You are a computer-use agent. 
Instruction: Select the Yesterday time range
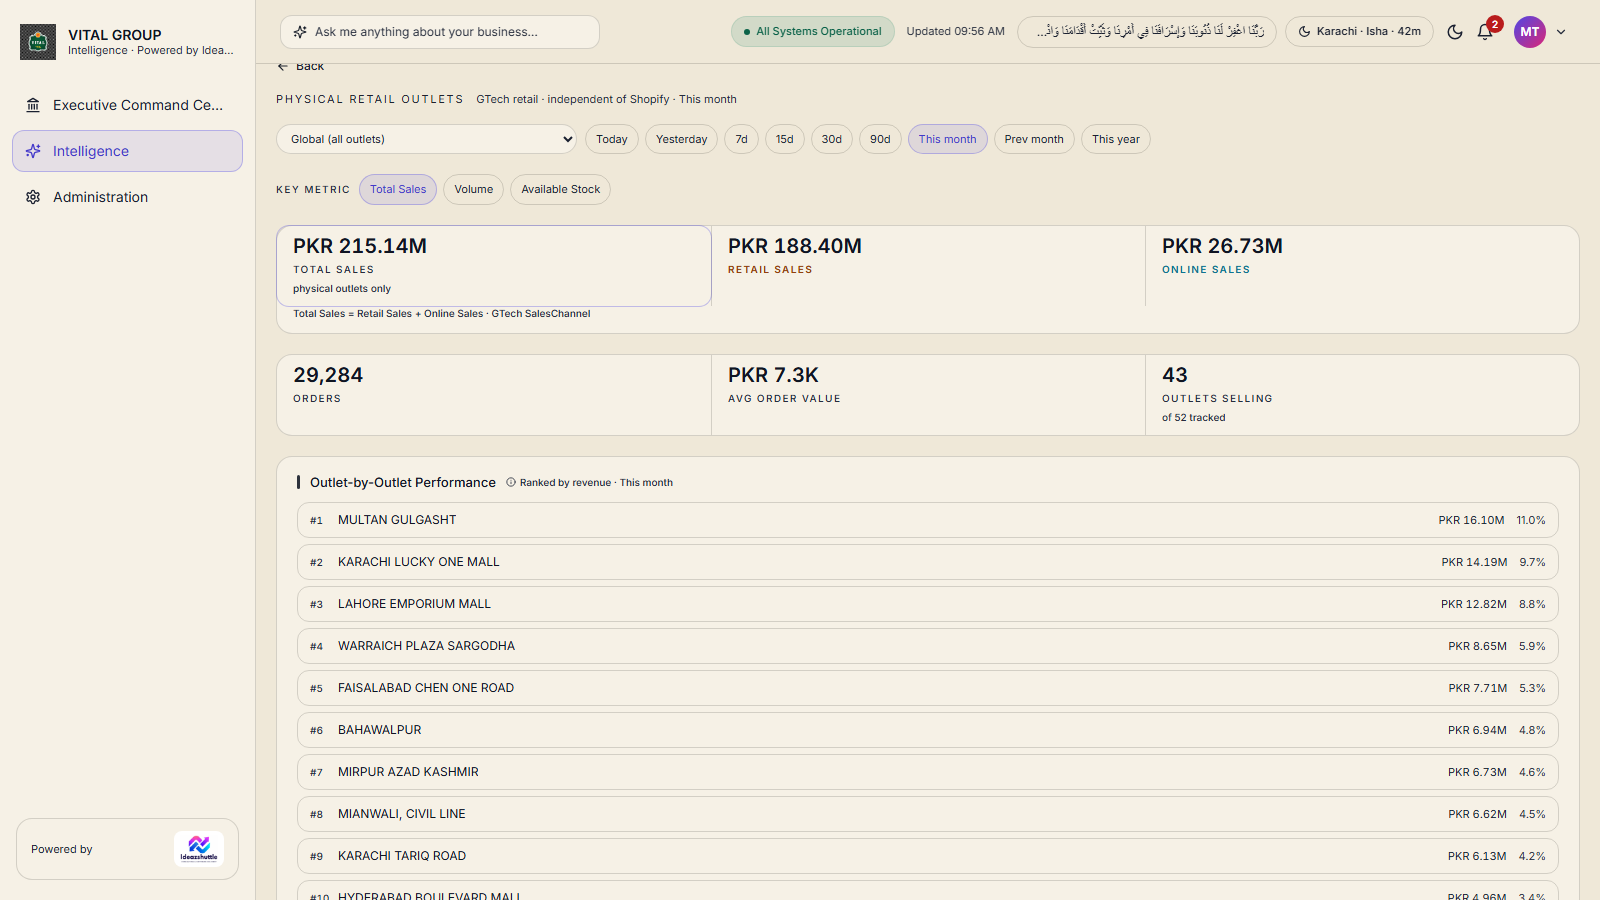[681, 139]
